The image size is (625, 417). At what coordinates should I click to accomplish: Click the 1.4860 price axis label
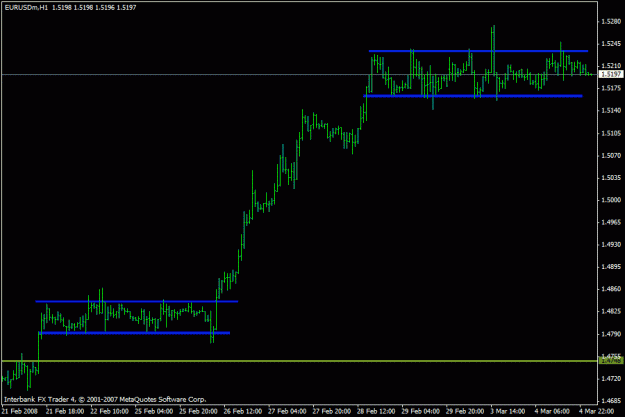[611, 289]
